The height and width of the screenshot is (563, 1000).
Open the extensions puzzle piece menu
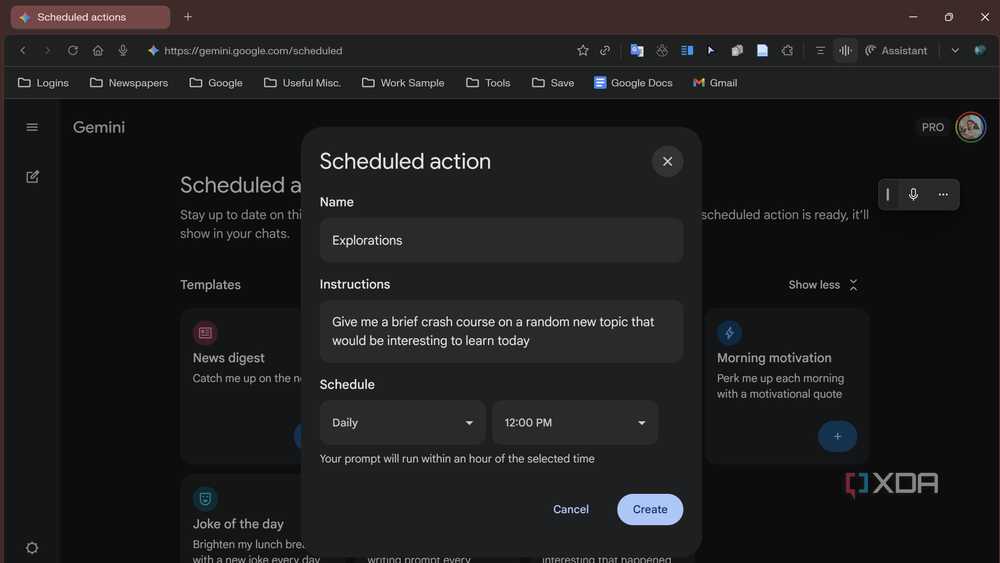[x=787, y=50]
